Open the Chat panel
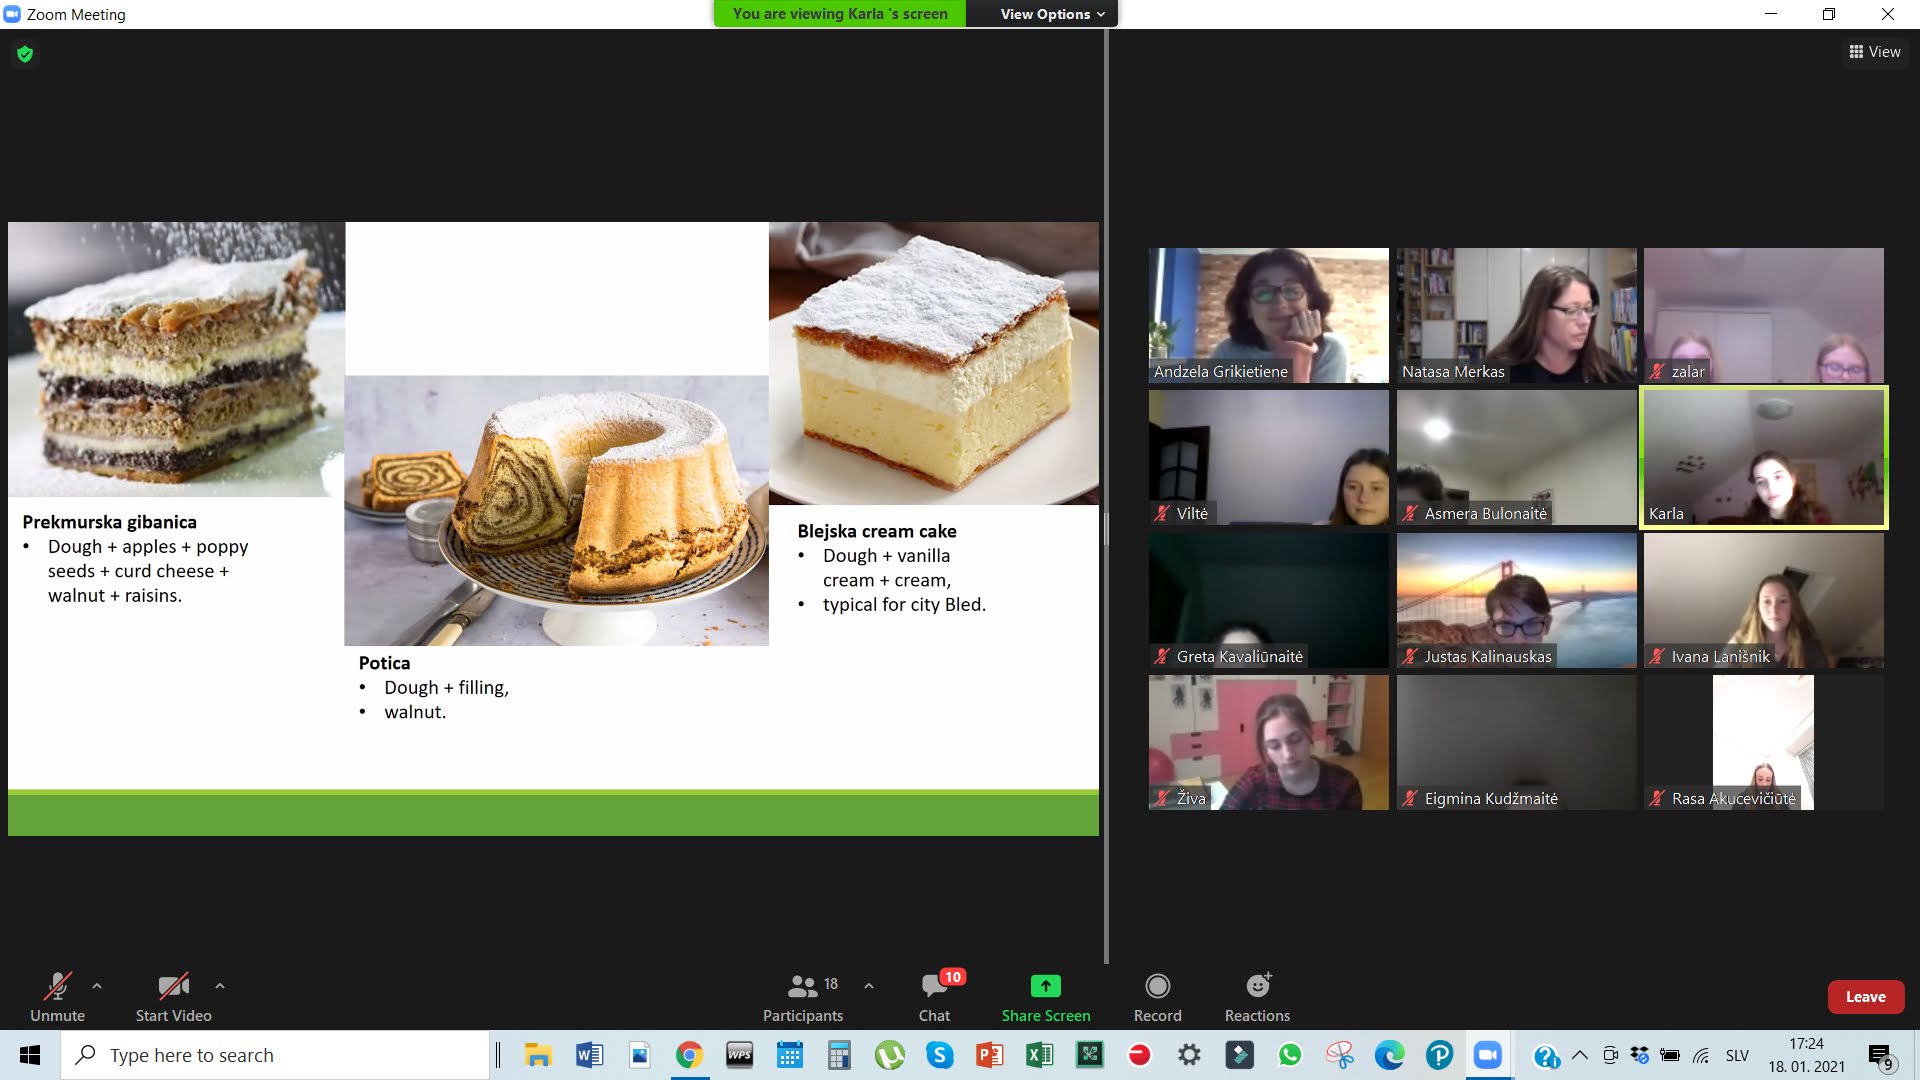 point(934,996)
